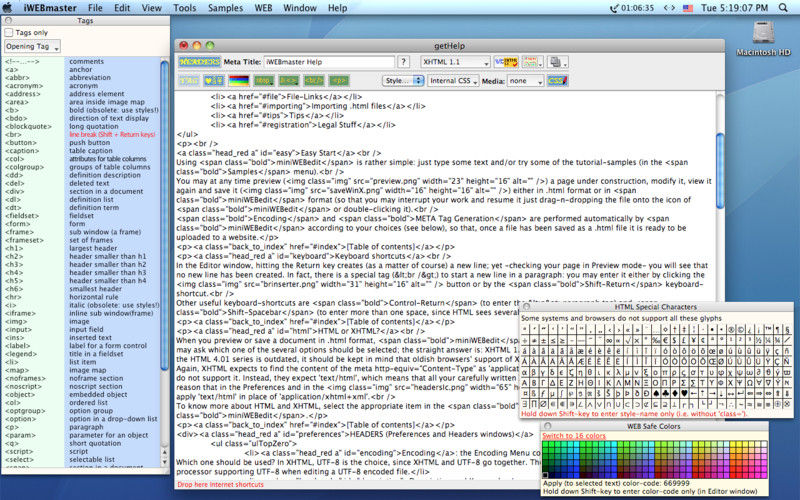Pick the selected black swatch in WEB Safe Colors

click(545, 476)
